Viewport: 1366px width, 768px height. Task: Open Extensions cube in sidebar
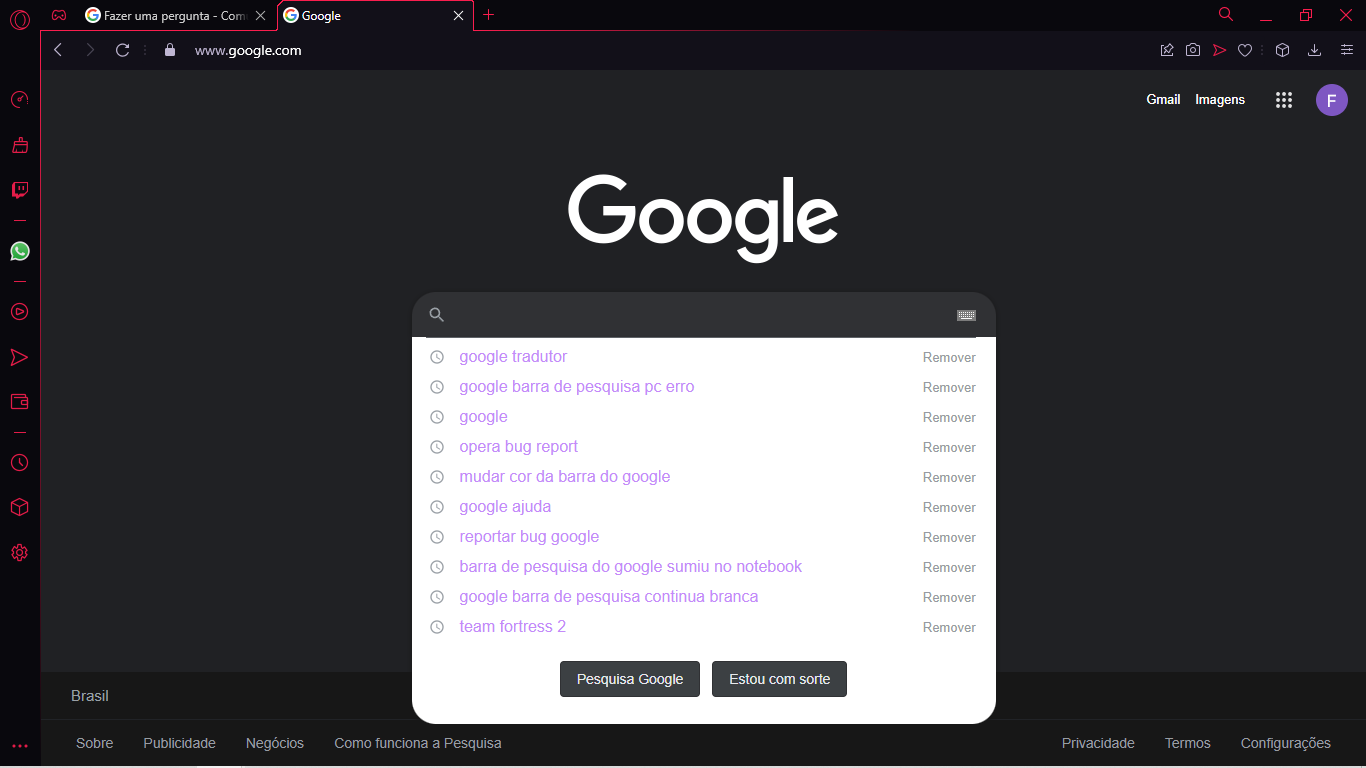(19, 508)
